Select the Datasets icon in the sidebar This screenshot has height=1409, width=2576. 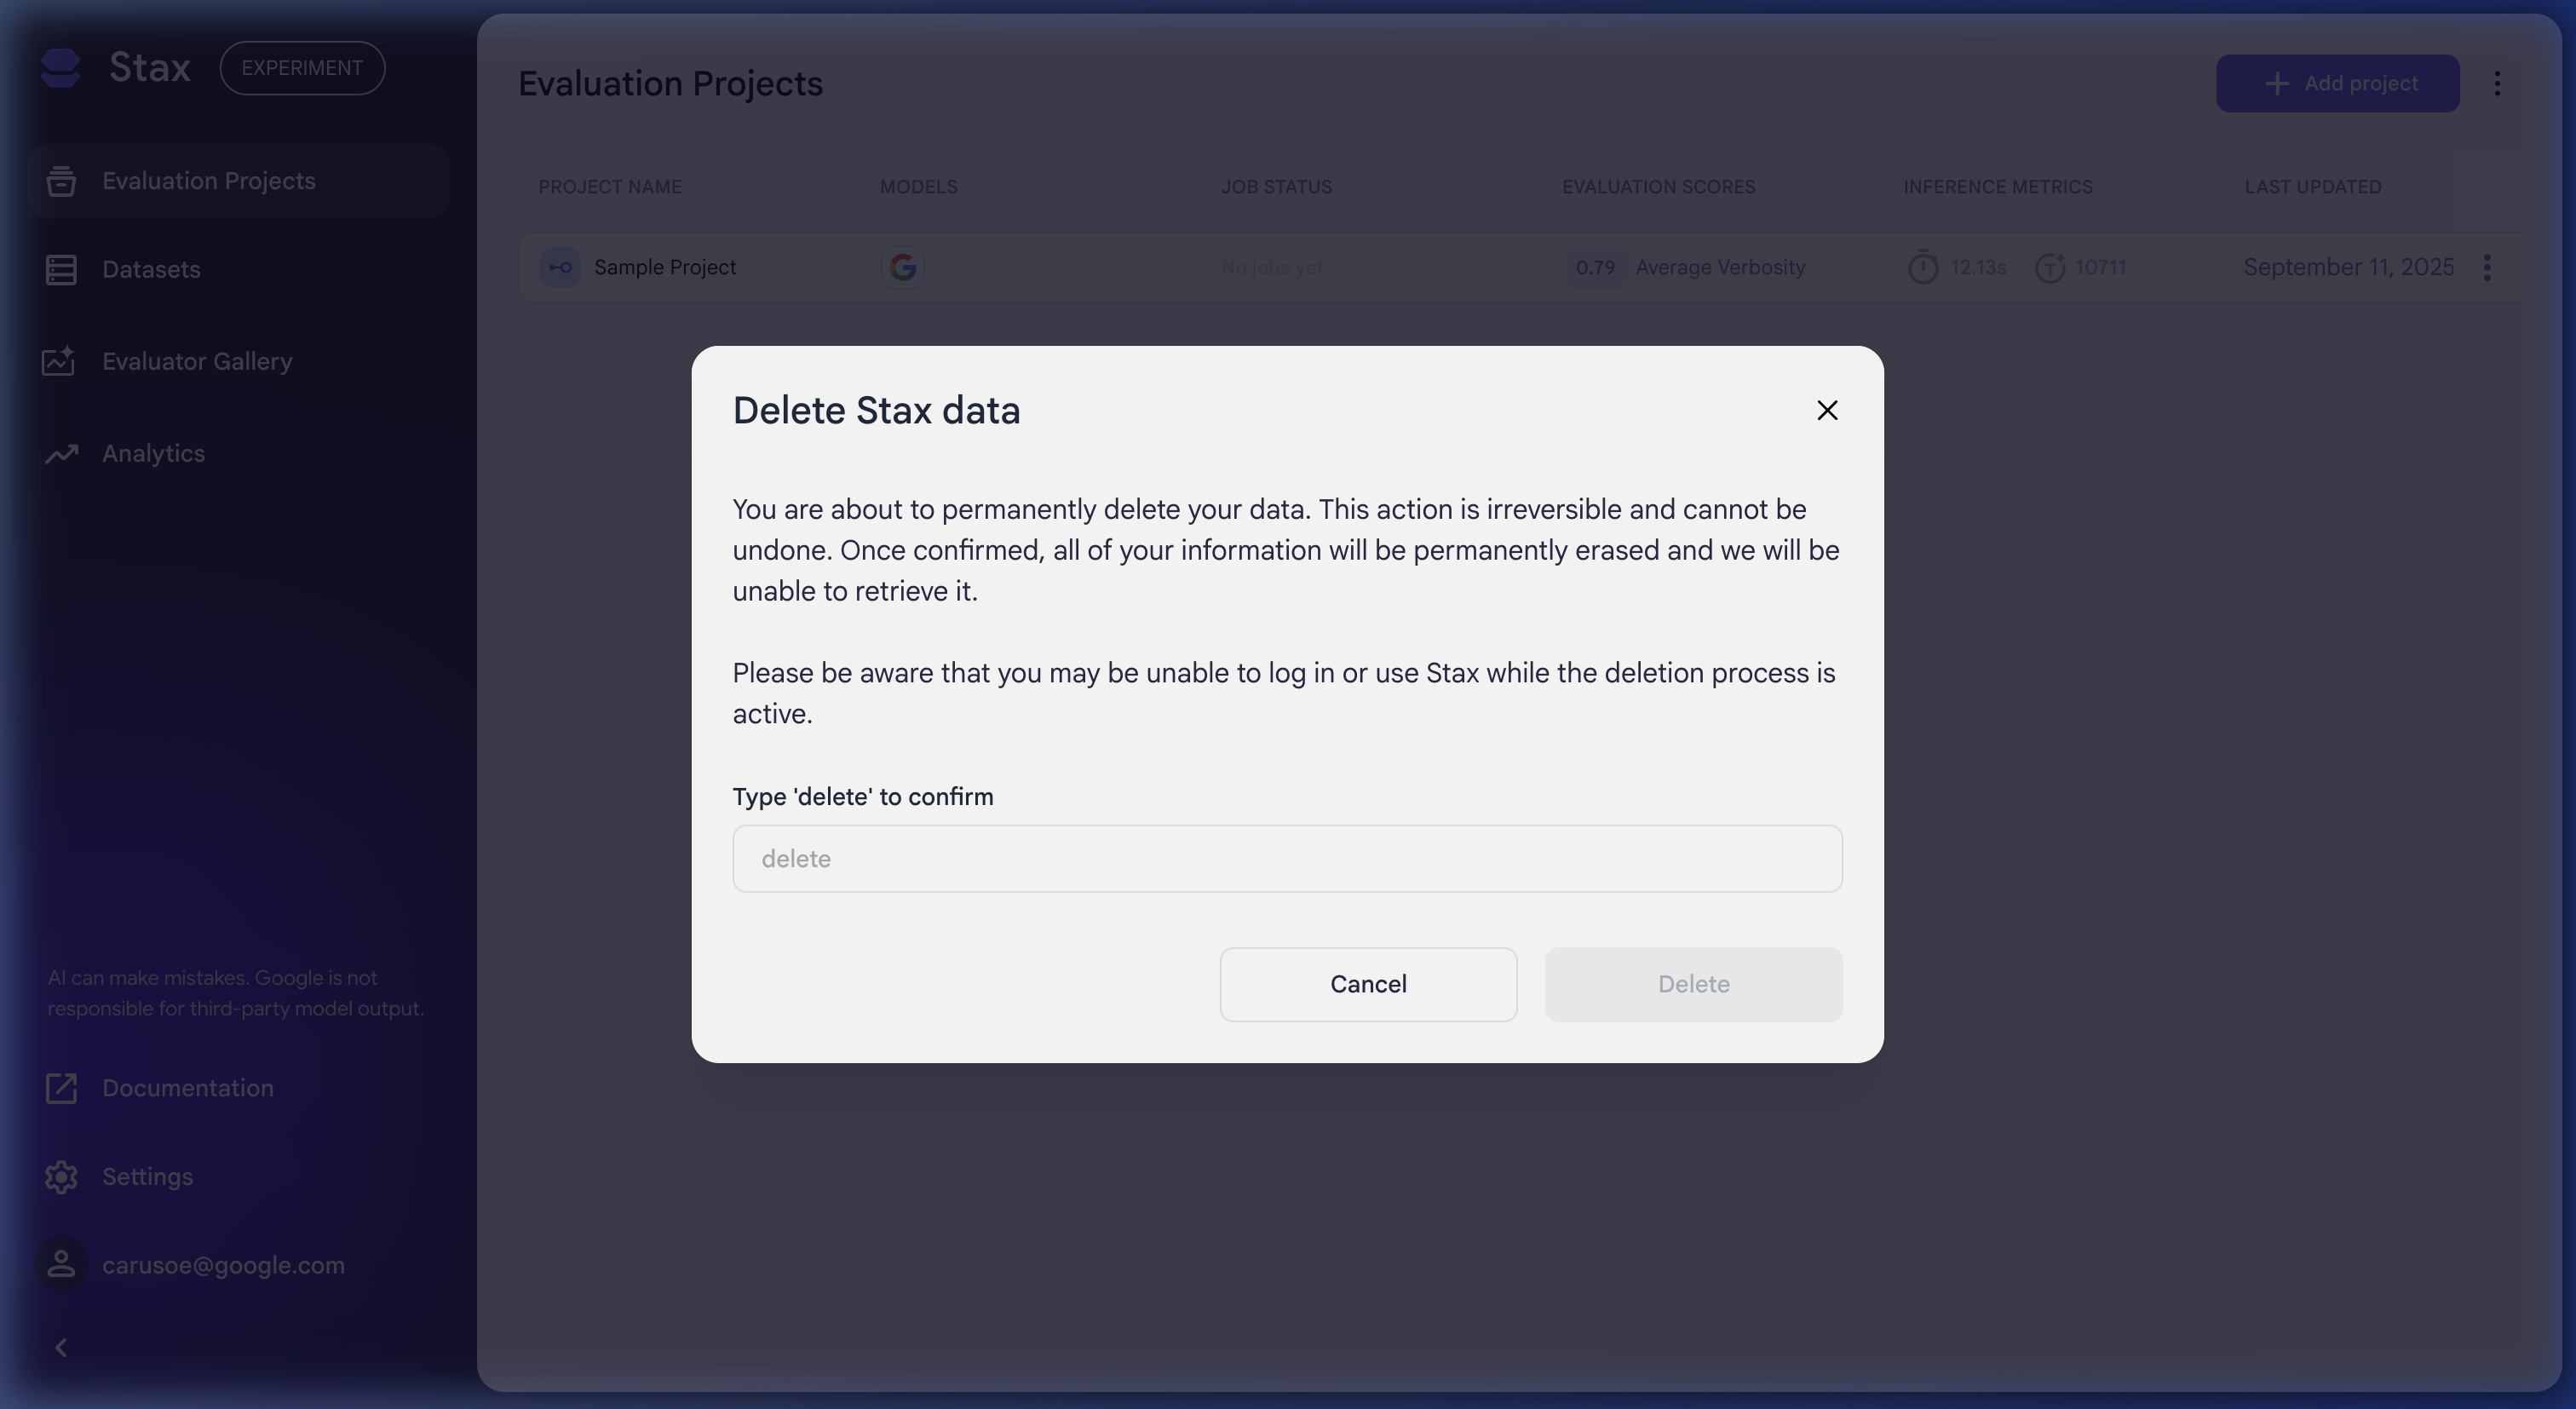coord(61,269)
